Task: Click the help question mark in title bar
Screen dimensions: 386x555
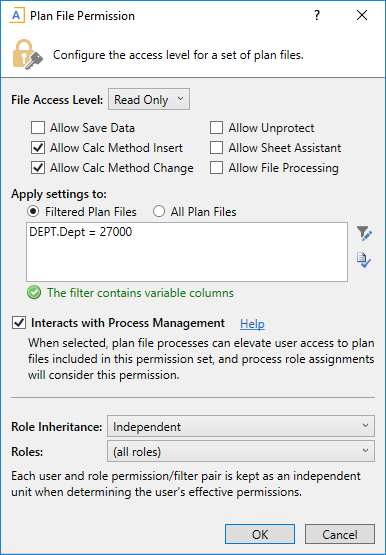Action: (317, 16)
